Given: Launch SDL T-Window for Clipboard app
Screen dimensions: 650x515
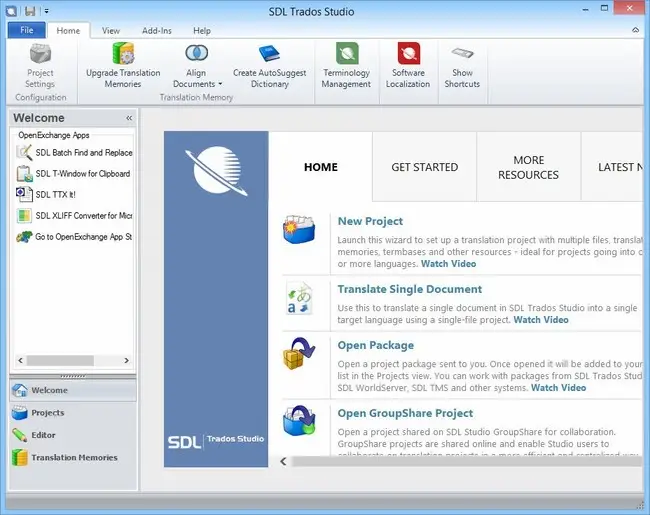Looking at the screenshot, I should 74,174.
